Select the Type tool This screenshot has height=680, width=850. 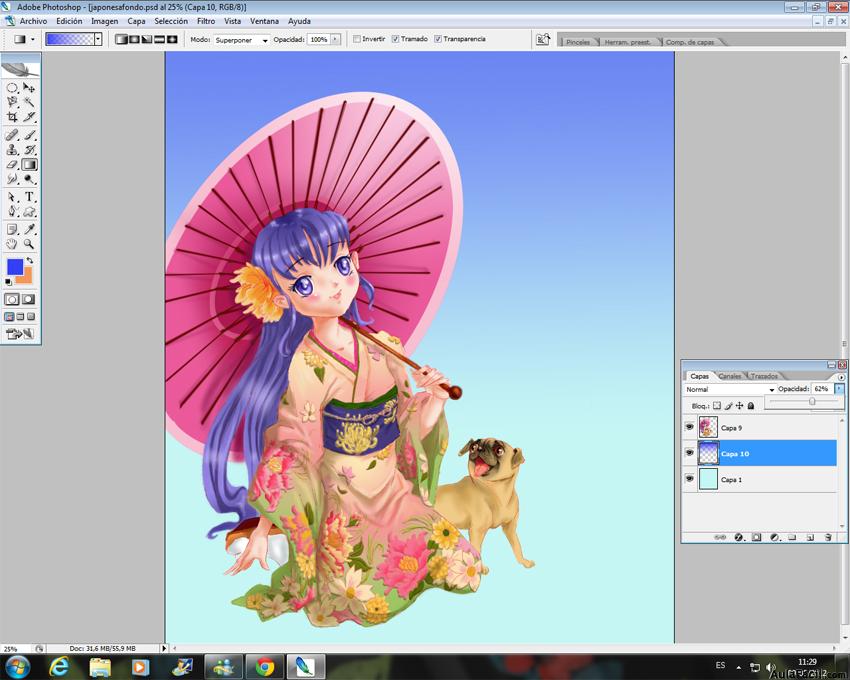tap(29, 197)
